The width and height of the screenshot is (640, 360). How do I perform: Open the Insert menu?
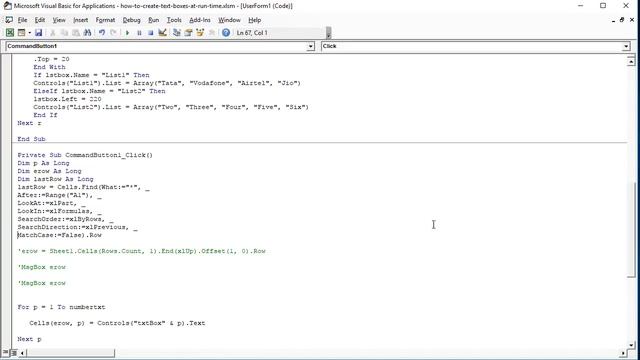pyautogui.click(x=80, y=20)
